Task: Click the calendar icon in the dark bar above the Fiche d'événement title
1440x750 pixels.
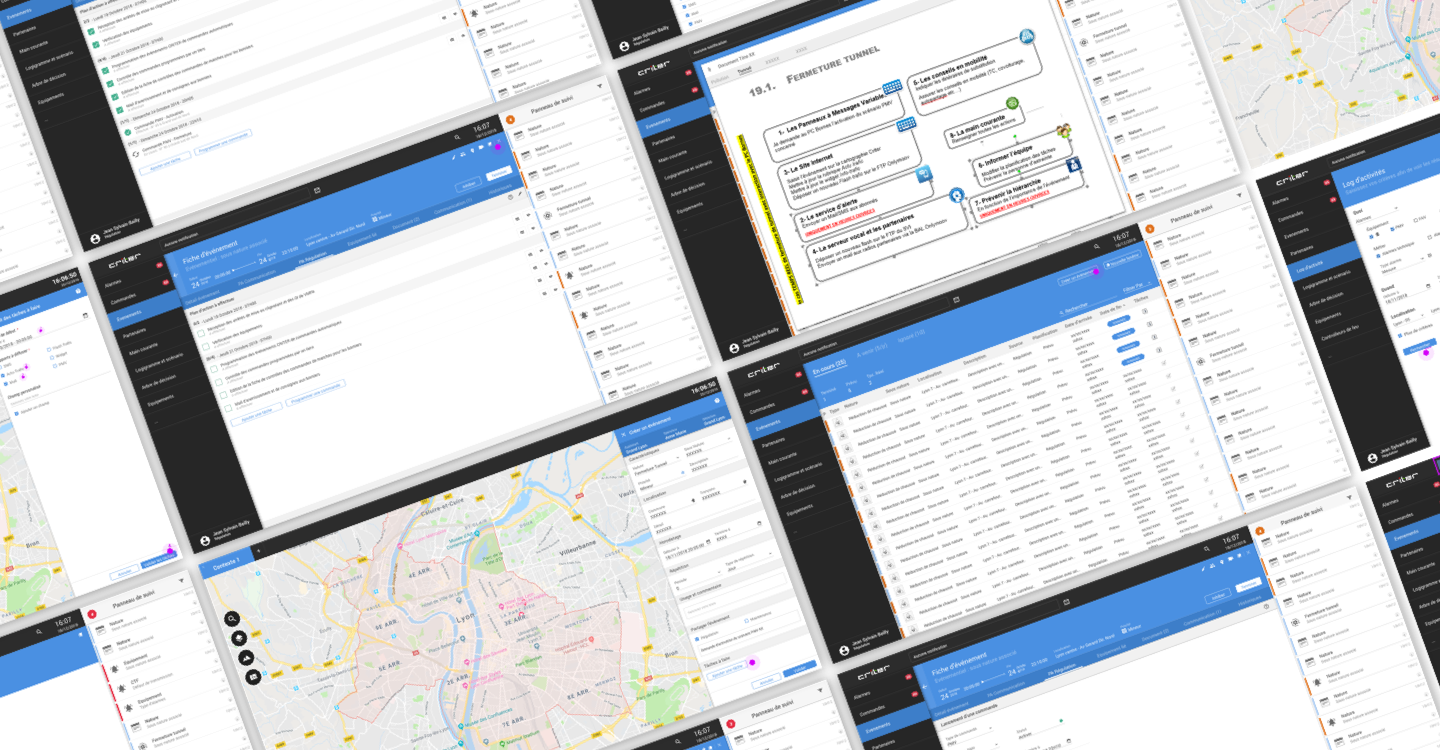Action: click(318, 190)
